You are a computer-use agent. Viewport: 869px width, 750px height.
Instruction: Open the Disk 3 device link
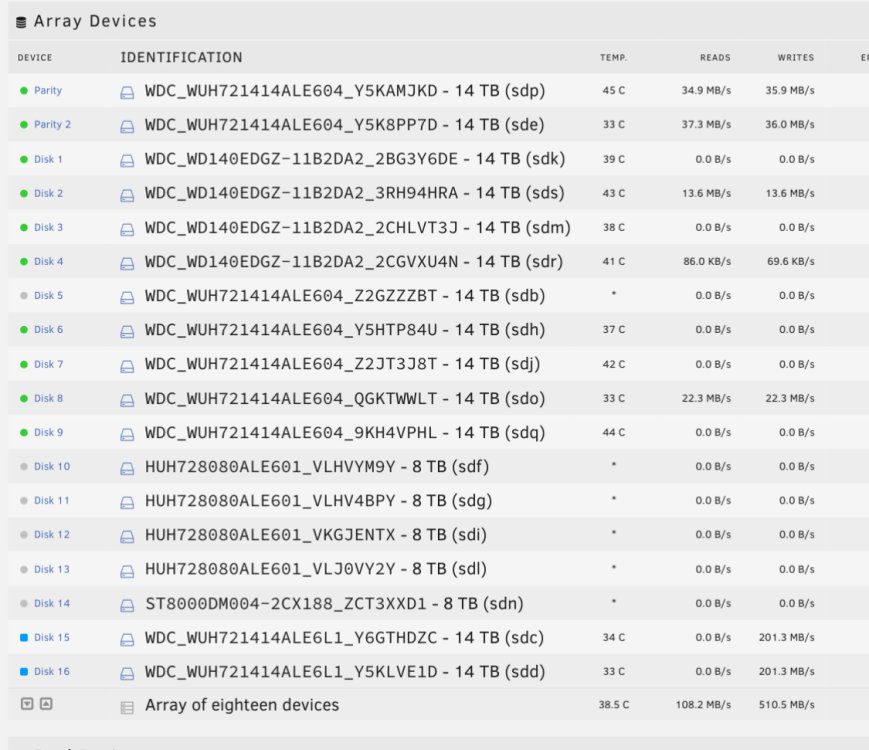pyautogui.click(x=48, y=227)
